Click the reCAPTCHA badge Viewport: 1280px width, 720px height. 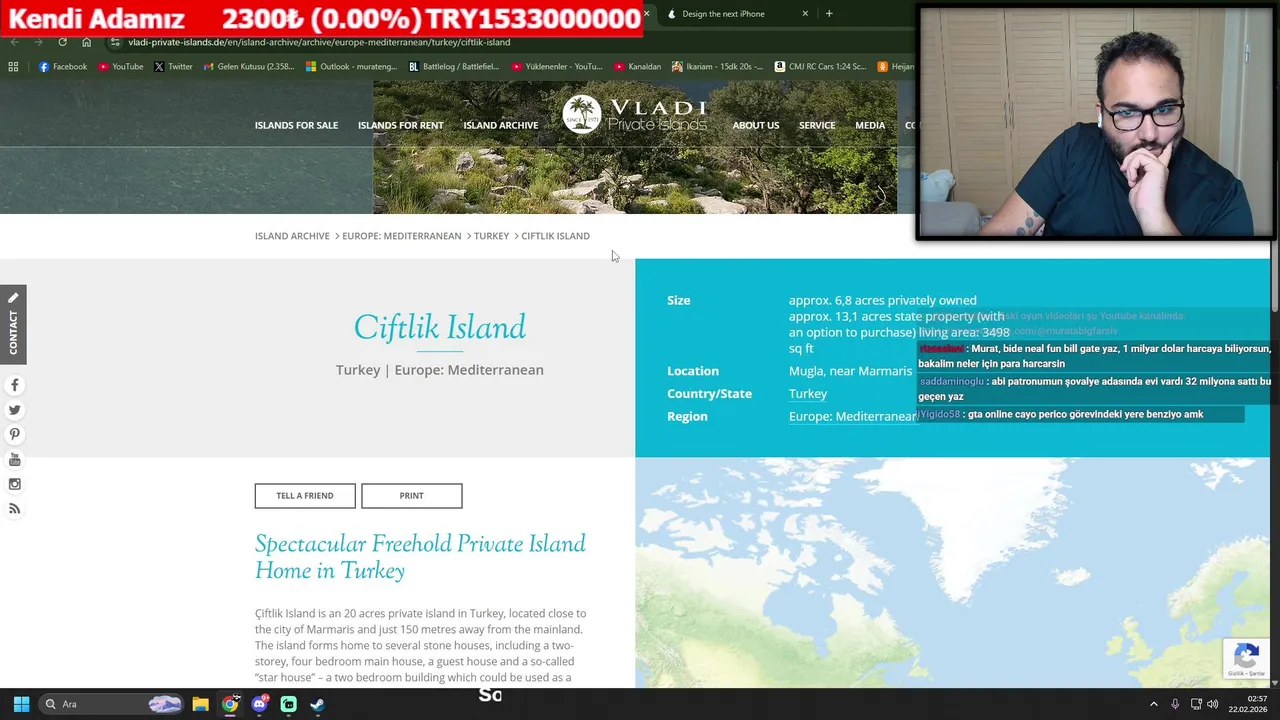coord(1246,659)
